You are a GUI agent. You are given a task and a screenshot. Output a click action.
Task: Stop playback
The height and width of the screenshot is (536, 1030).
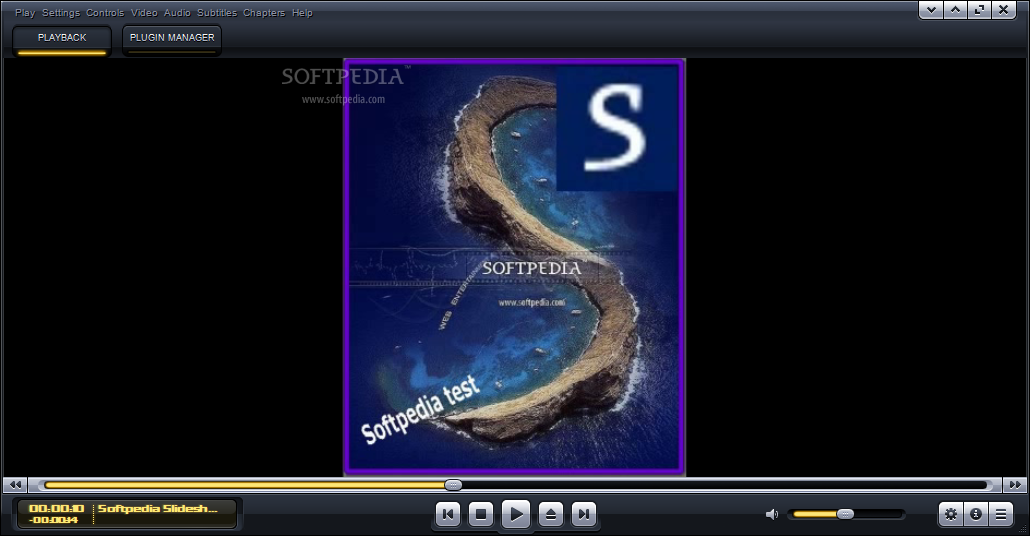(481, 514)
